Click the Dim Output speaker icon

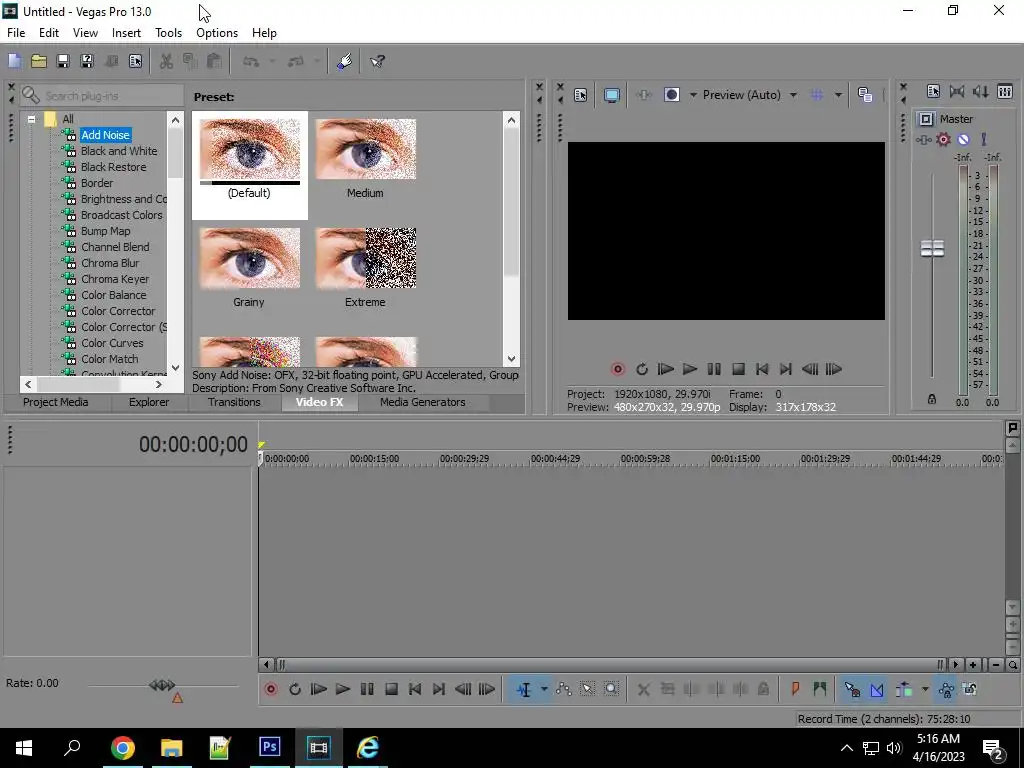click(980, 91)
